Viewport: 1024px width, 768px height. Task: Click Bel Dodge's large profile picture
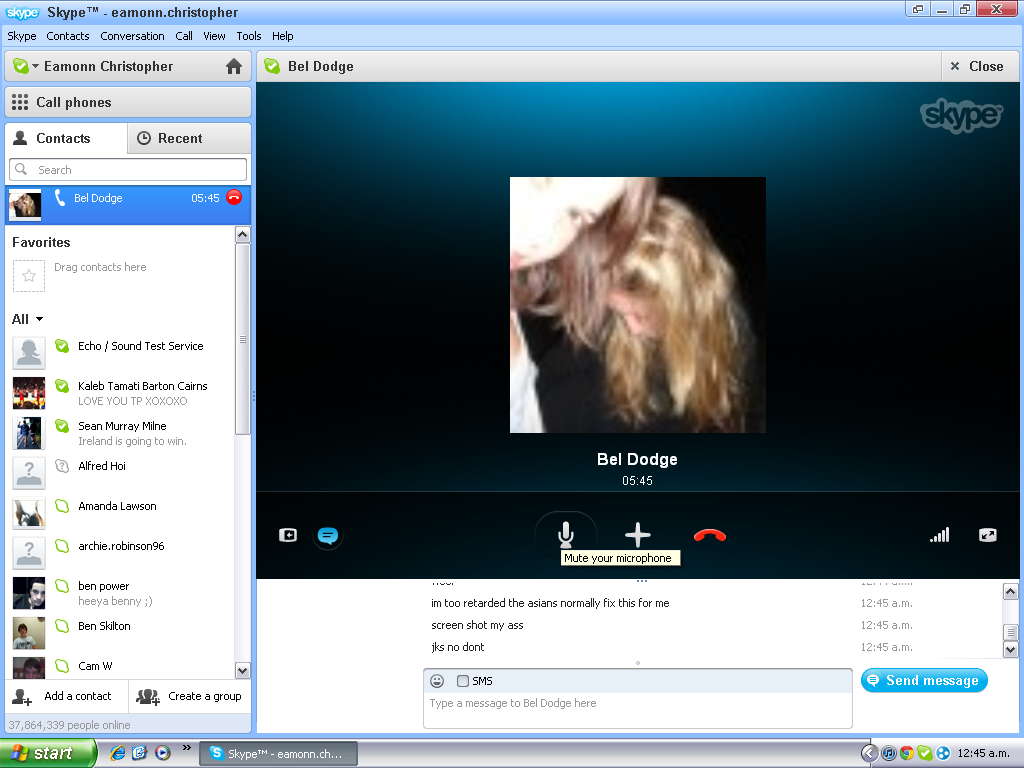pyautogui.click(x=637, y=305)
